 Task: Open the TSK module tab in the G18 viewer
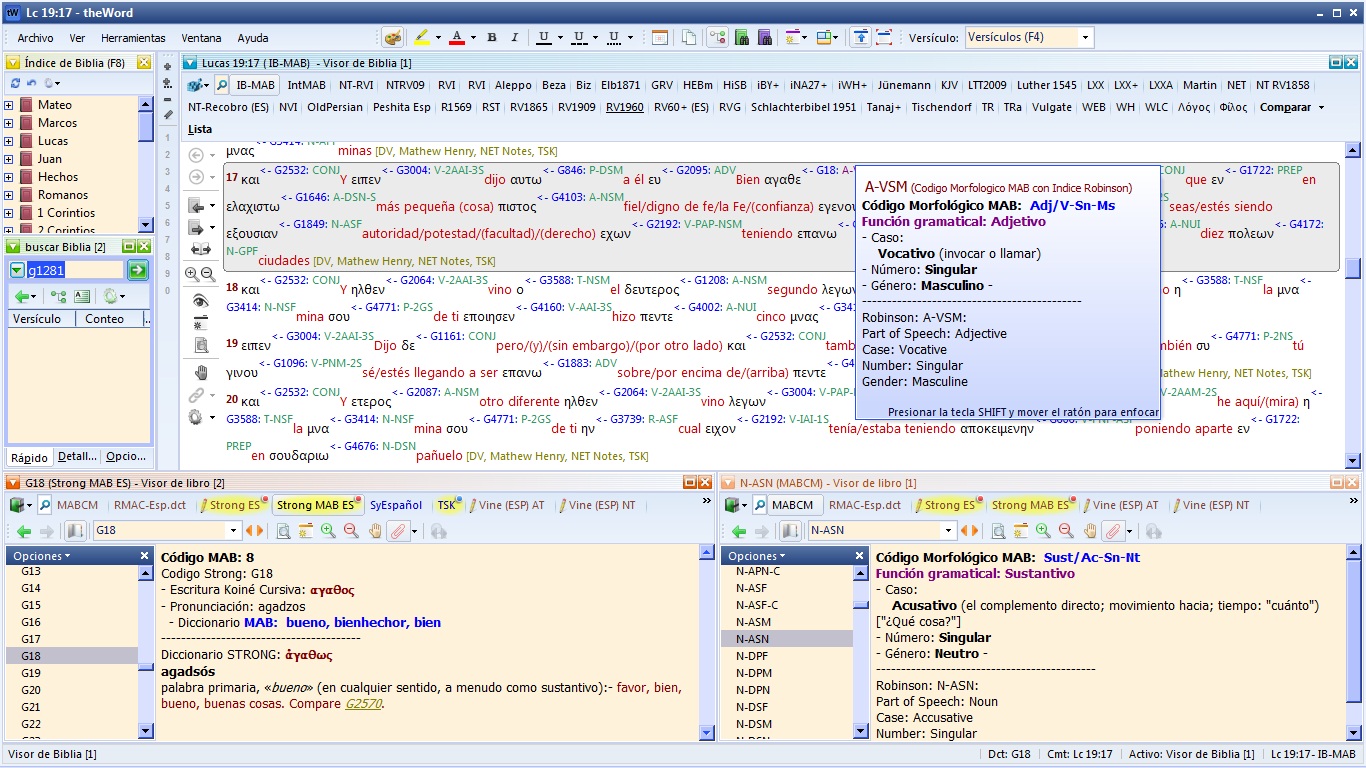pos(446,505)
